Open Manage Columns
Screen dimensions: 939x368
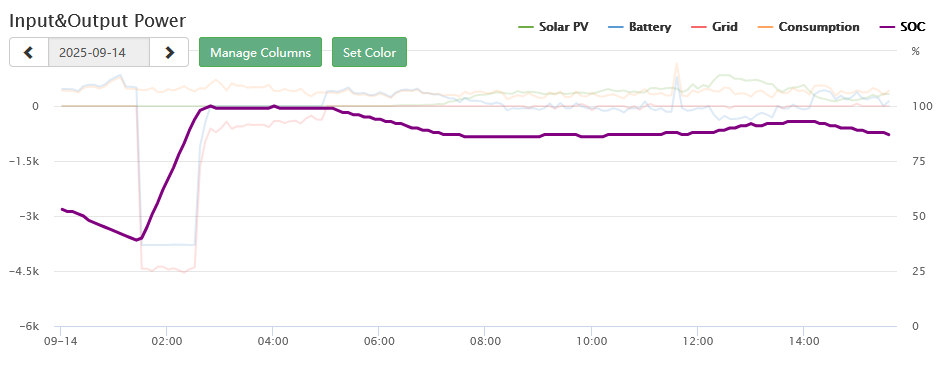point(261,53)
